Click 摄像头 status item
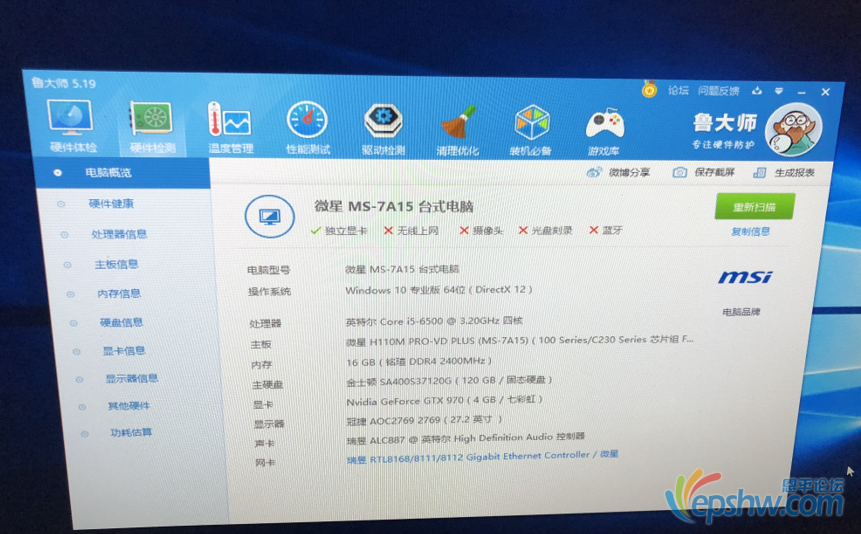 coord(481,231)
